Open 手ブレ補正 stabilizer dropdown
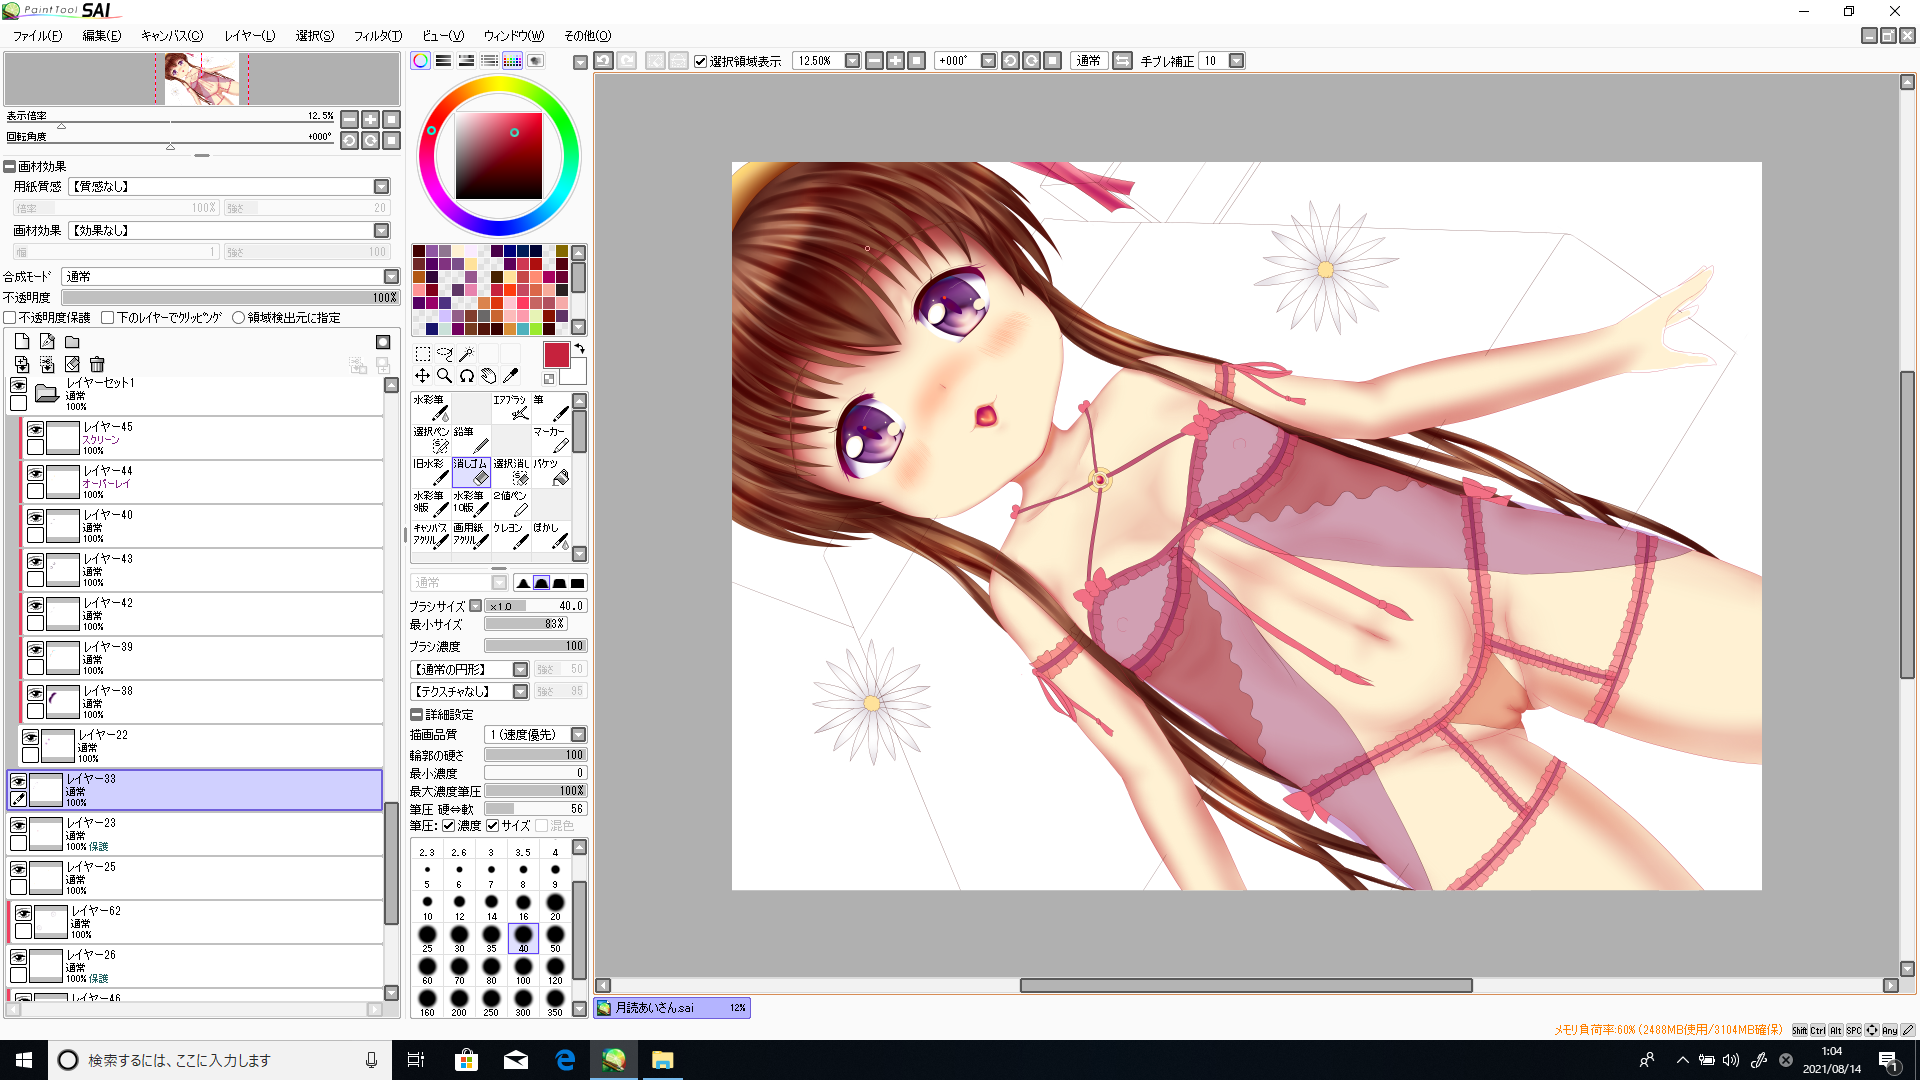 1236,61
